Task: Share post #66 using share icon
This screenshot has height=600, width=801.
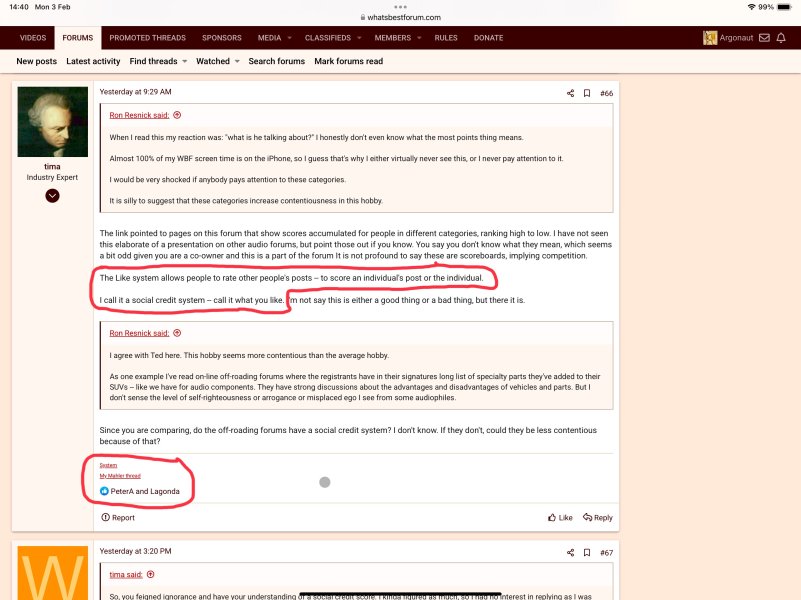Action: tap(571, 93)
